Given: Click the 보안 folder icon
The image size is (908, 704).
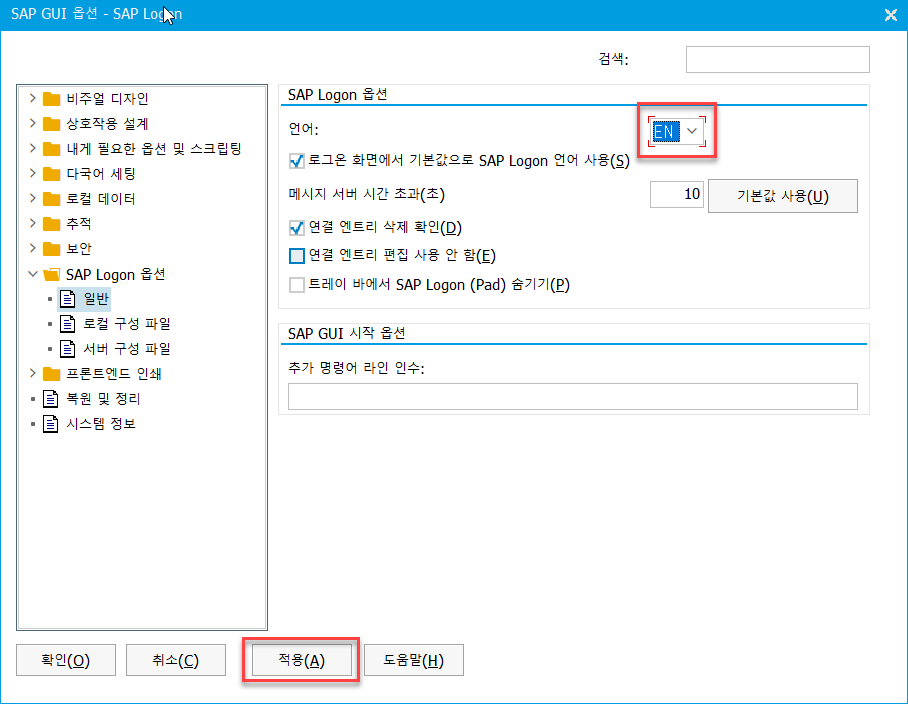Looking at the screenshot, I should point(52,248).
